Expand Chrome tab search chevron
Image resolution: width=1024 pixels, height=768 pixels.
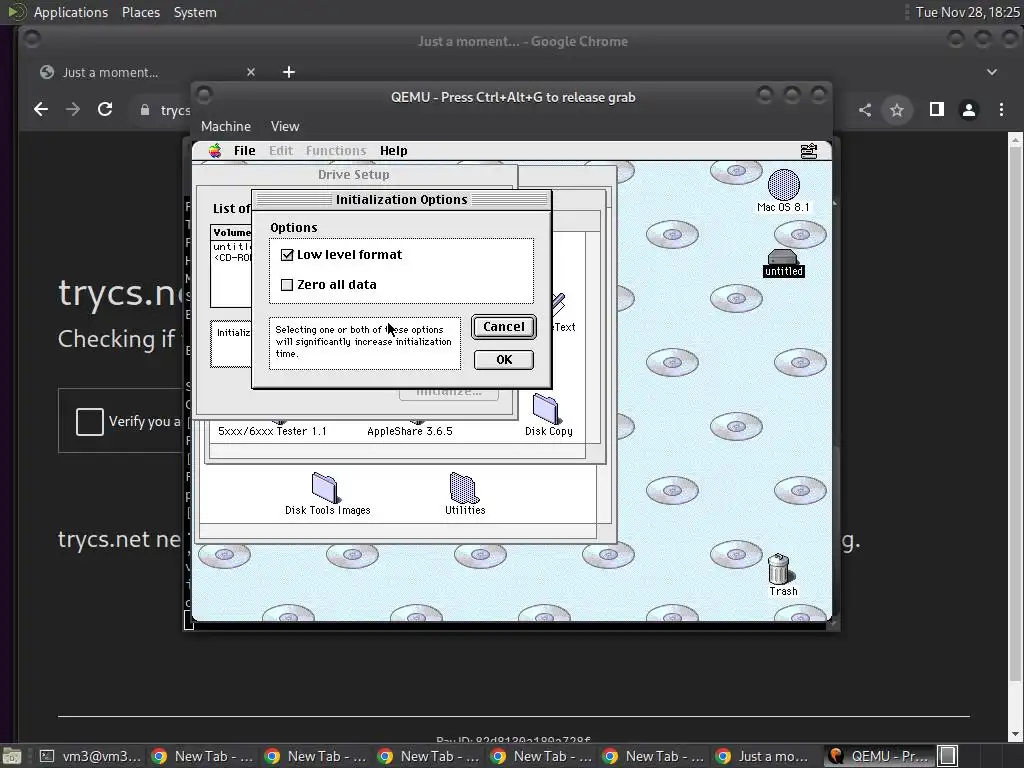[991, 72]
